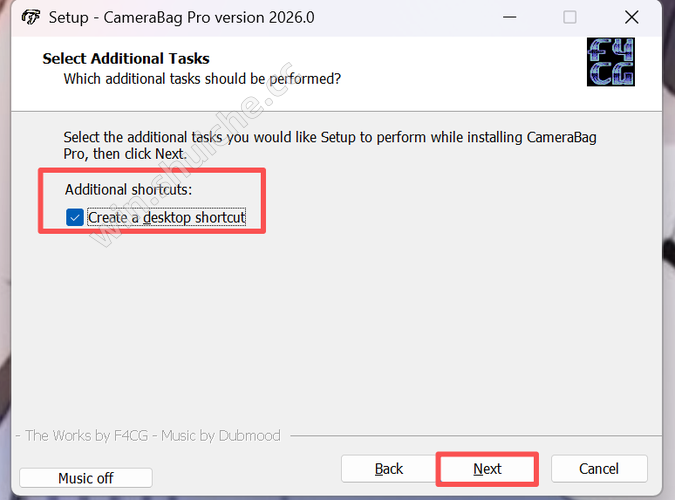Image resolution: width=675 pixels, height=500 pixels.
Task: Proceed by pressing Next
Action: tap(487, 468)
